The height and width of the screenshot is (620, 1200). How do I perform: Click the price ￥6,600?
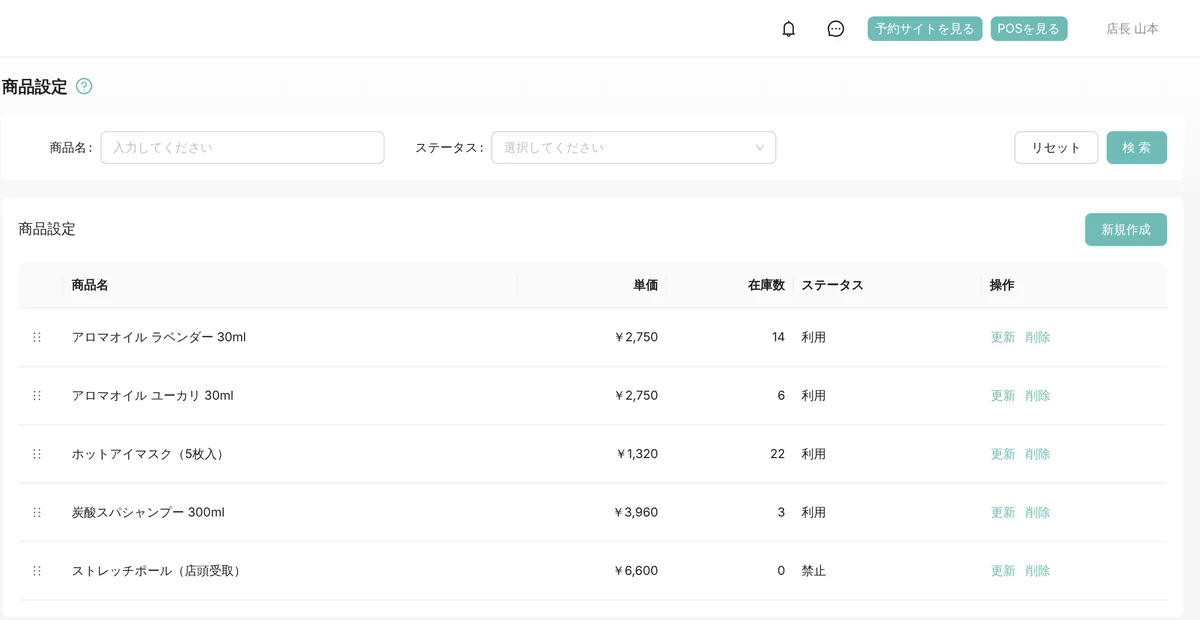click(x=636, y=571)
